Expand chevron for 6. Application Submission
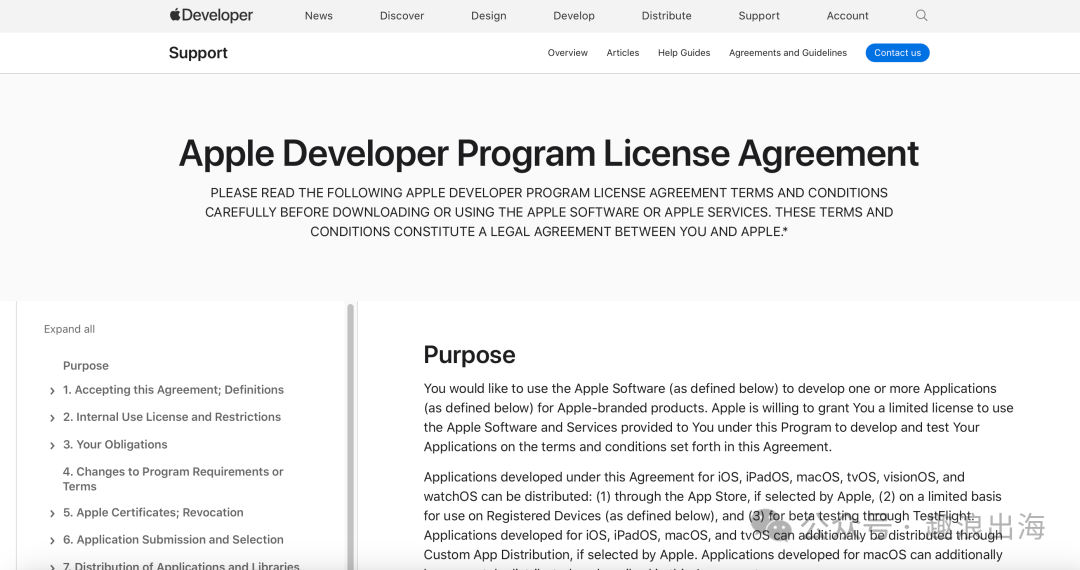The width and height of the screenshot is (1080, 570). (x=52, y=540)
